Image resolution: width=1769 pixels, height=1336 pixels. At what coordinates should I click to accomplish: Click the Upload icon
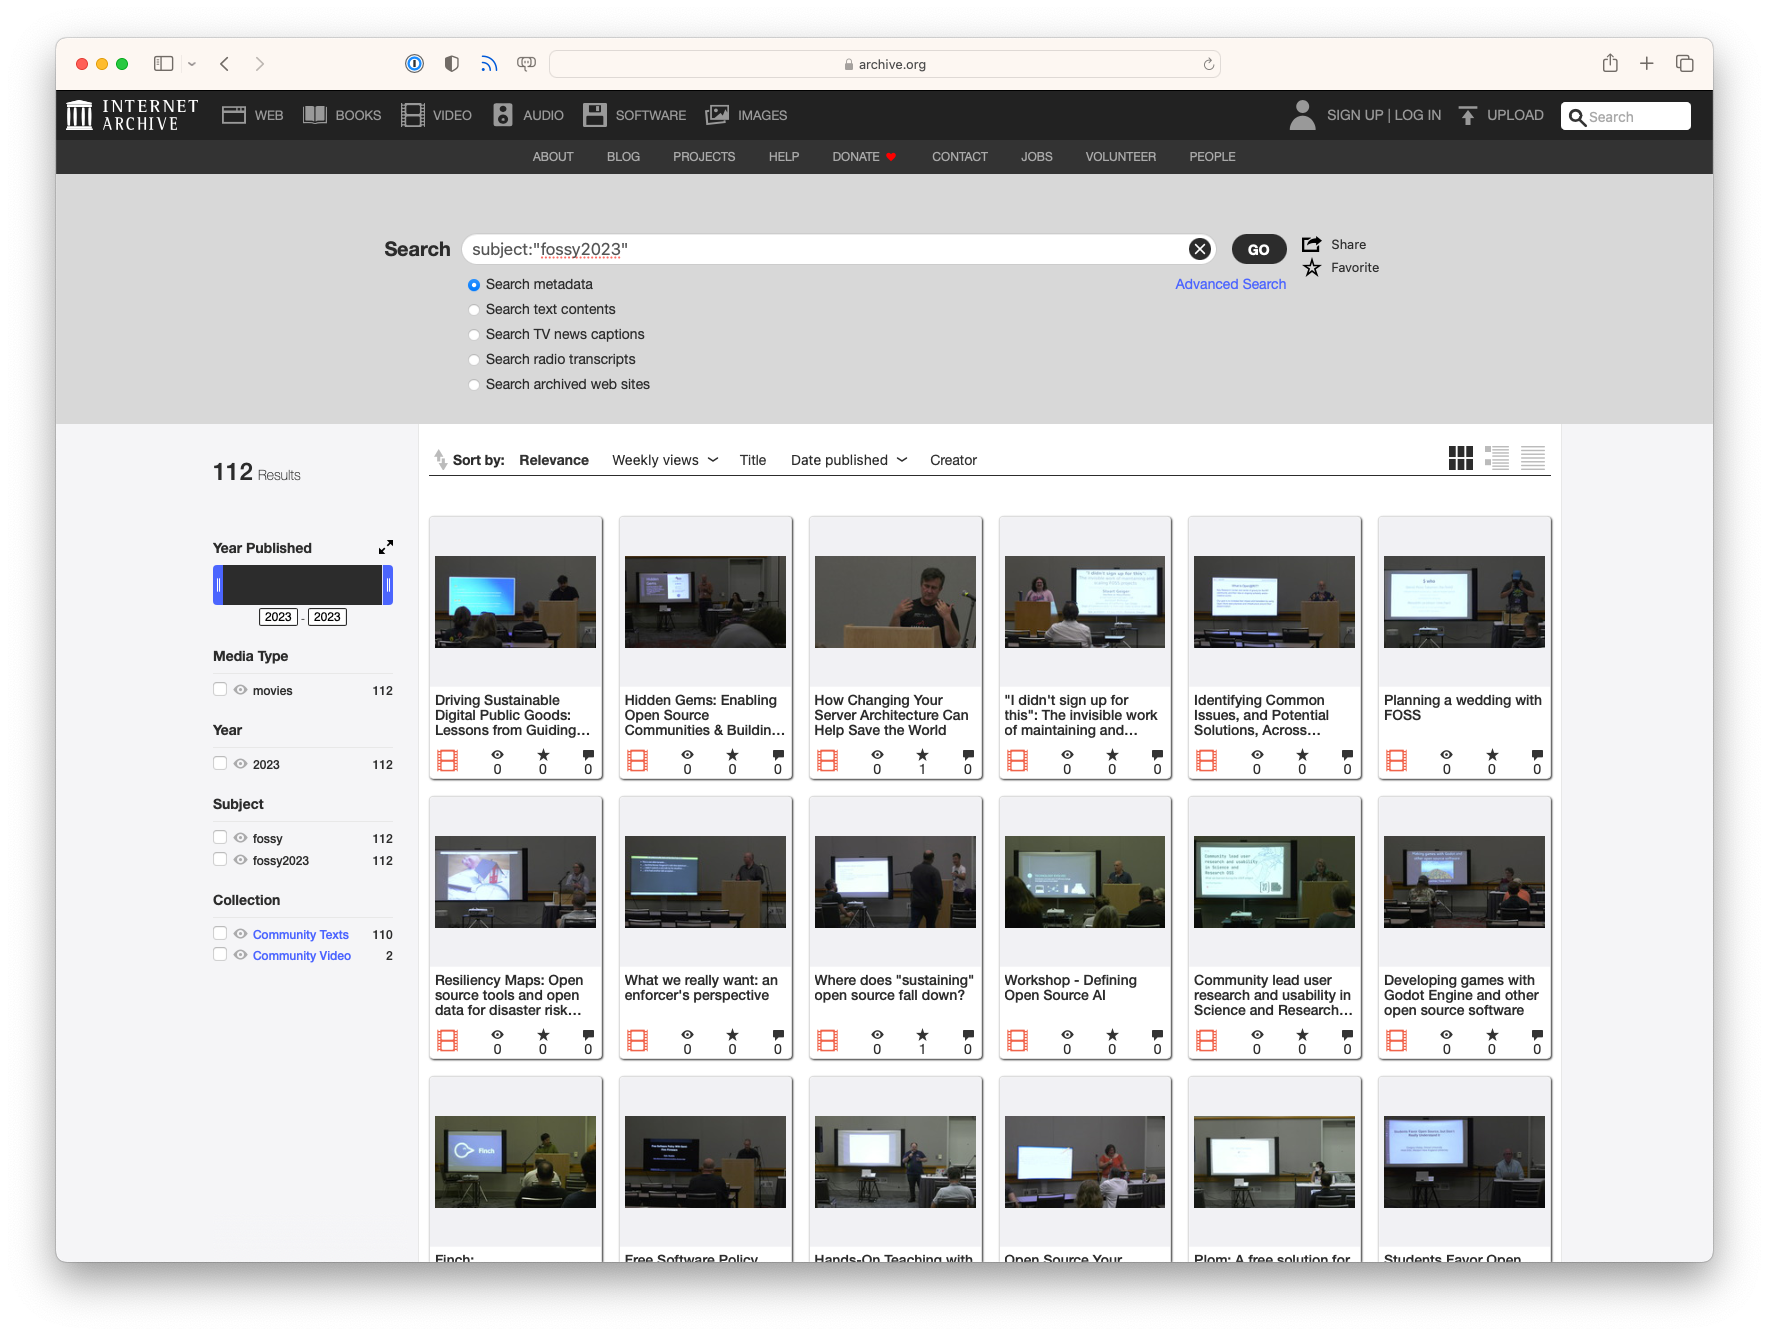[1467, 114]
